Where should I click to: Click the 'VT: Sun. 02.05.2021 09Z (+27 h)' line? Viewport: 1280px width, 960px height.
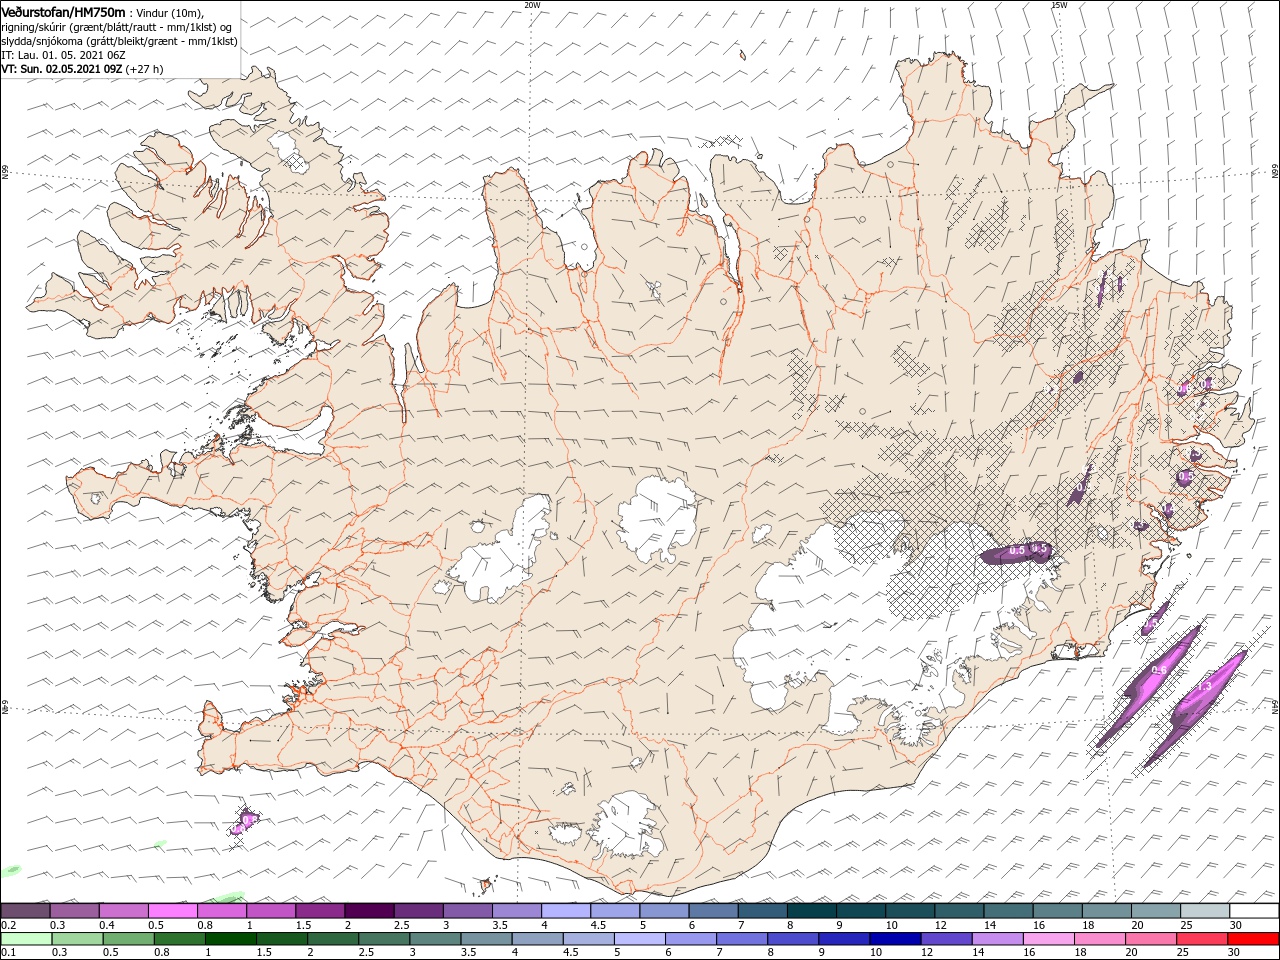click(82, 69)
